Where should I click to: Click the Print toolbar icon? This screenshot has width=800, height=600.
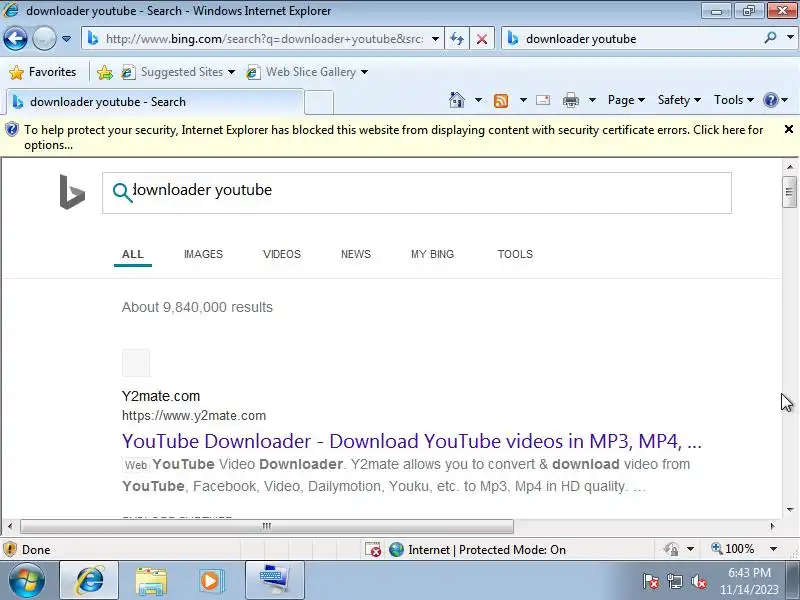pos(570,100)
